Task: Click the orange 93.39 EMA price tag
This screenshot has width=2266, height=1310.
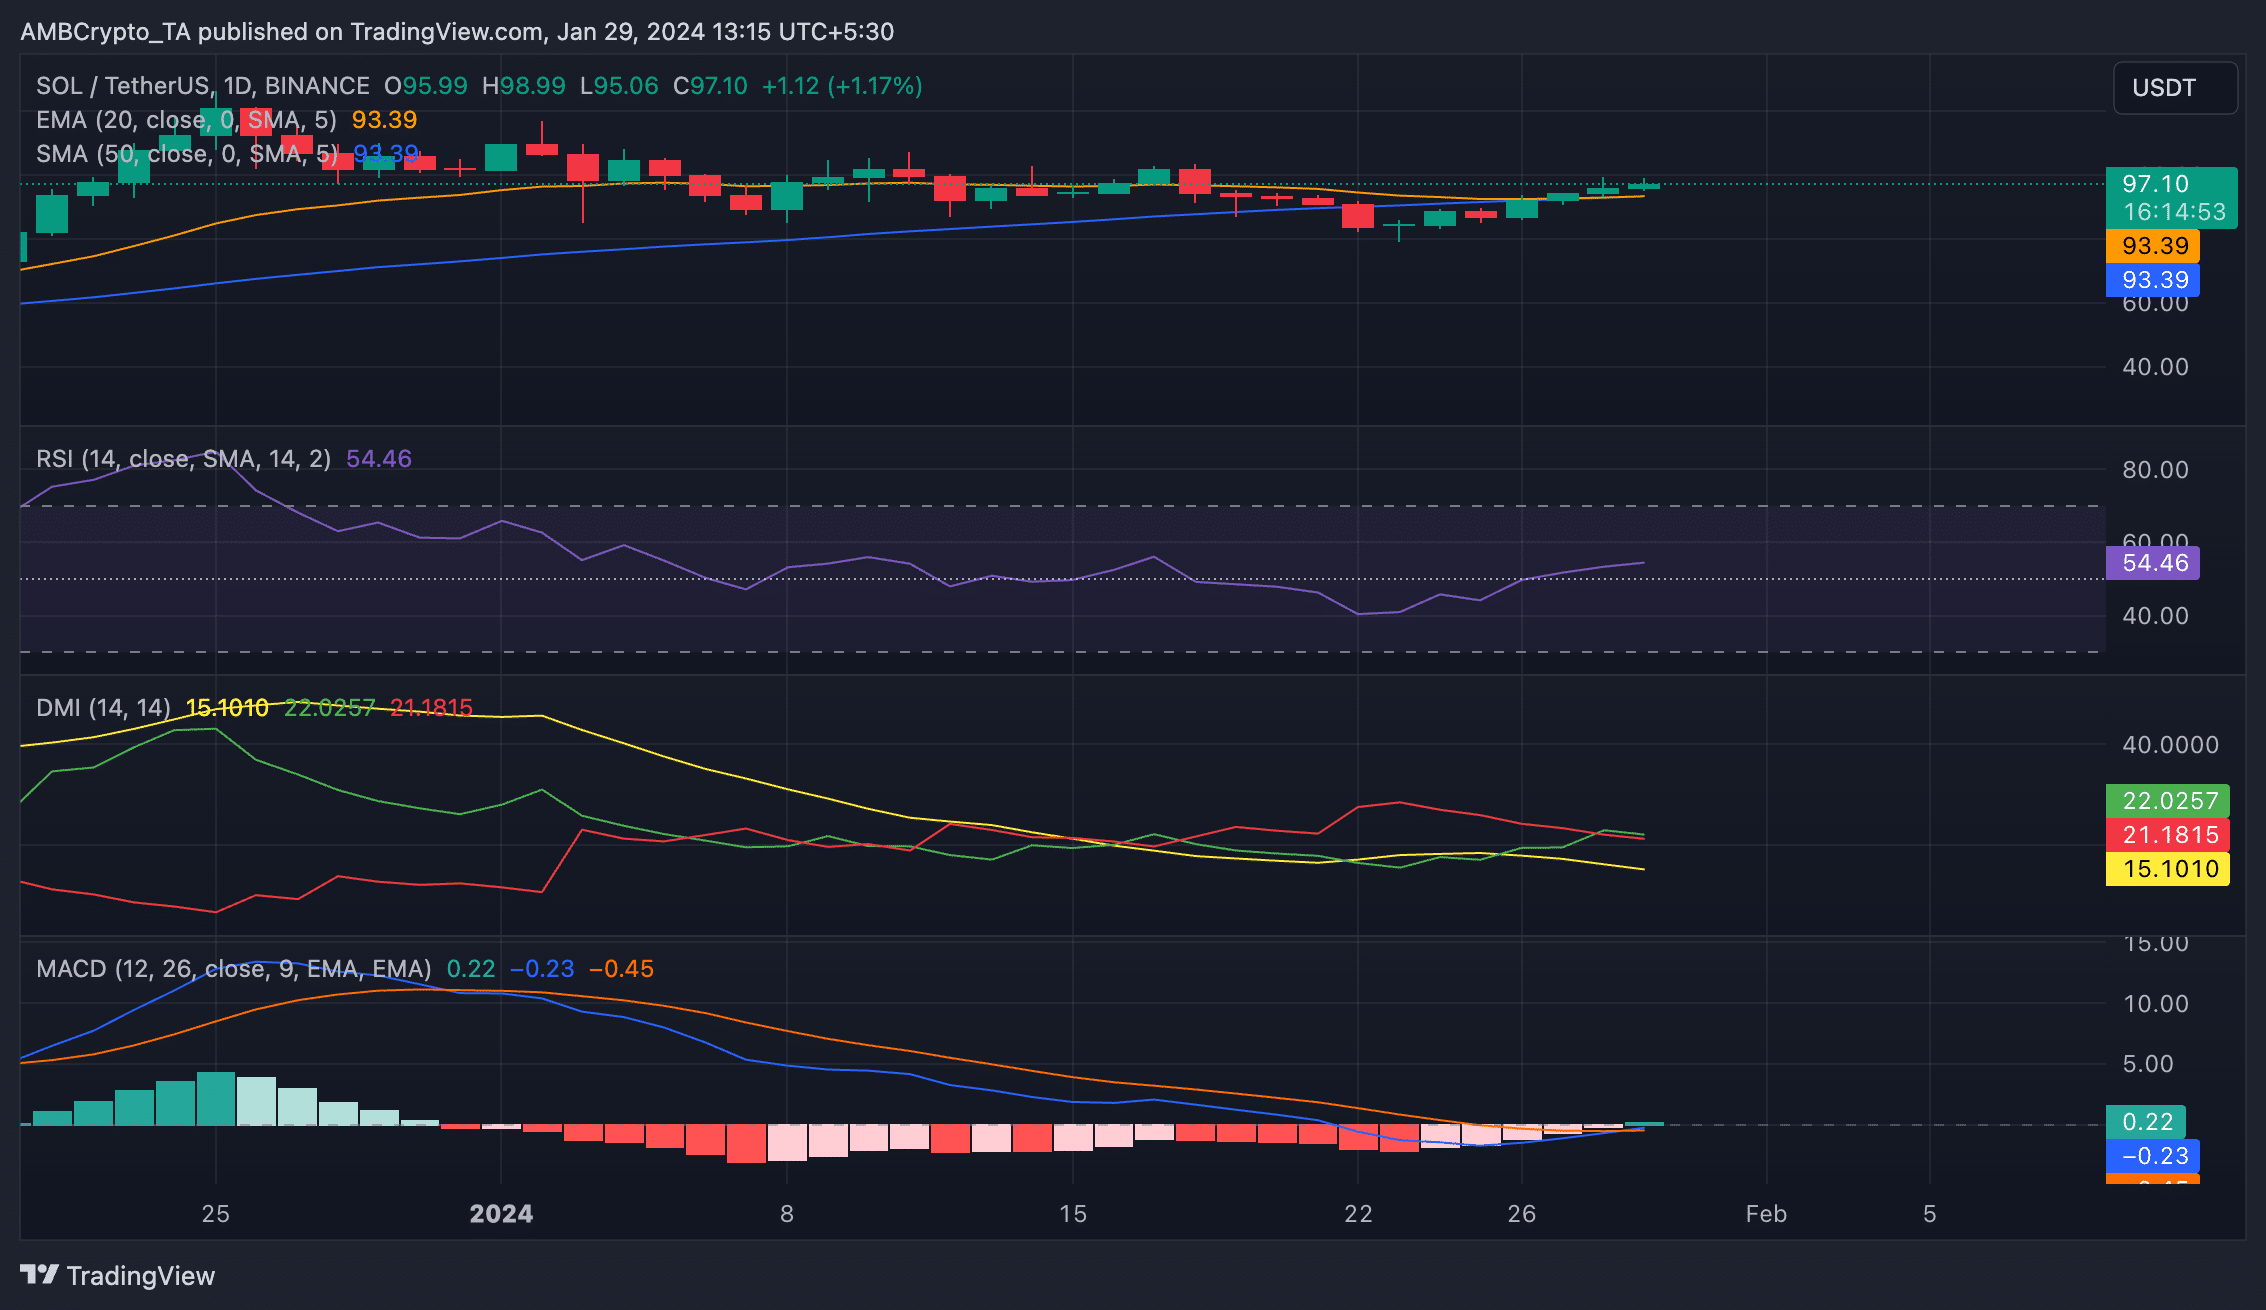Action: pyautogui.click(x=2152, y=246)
